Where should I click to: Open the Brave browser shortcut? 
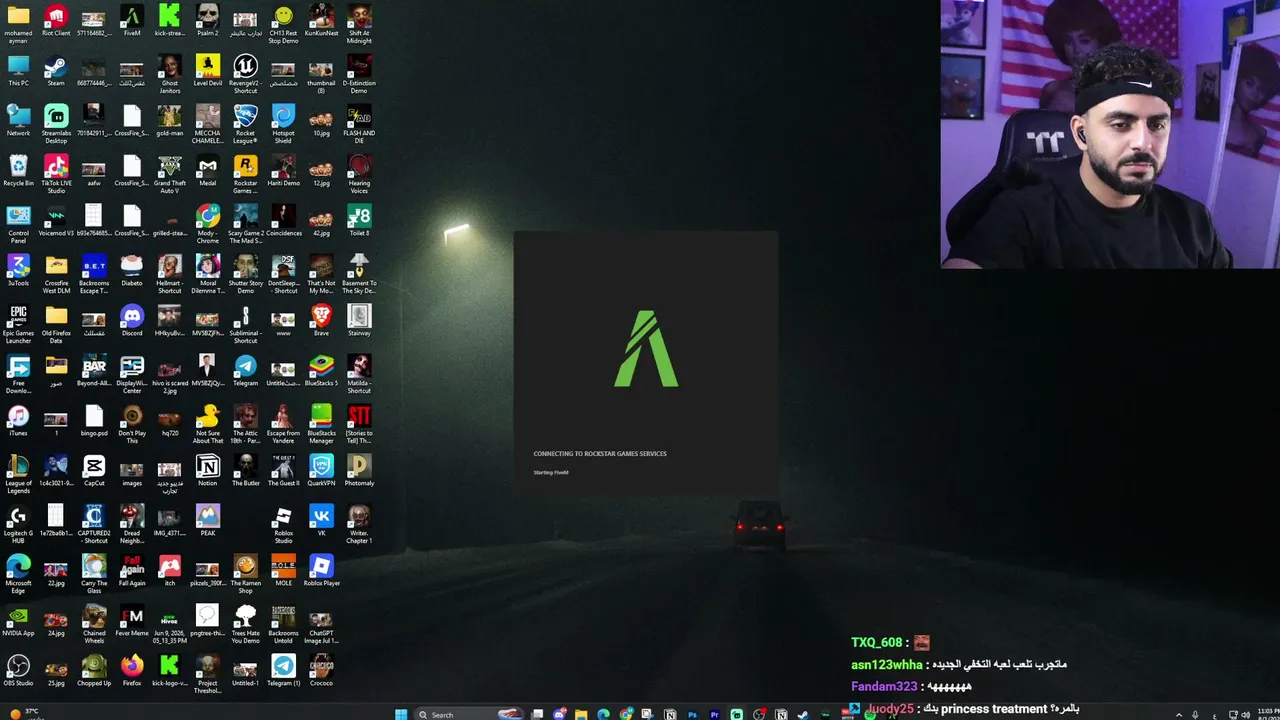pyautogui.click(x=321, y=321)
